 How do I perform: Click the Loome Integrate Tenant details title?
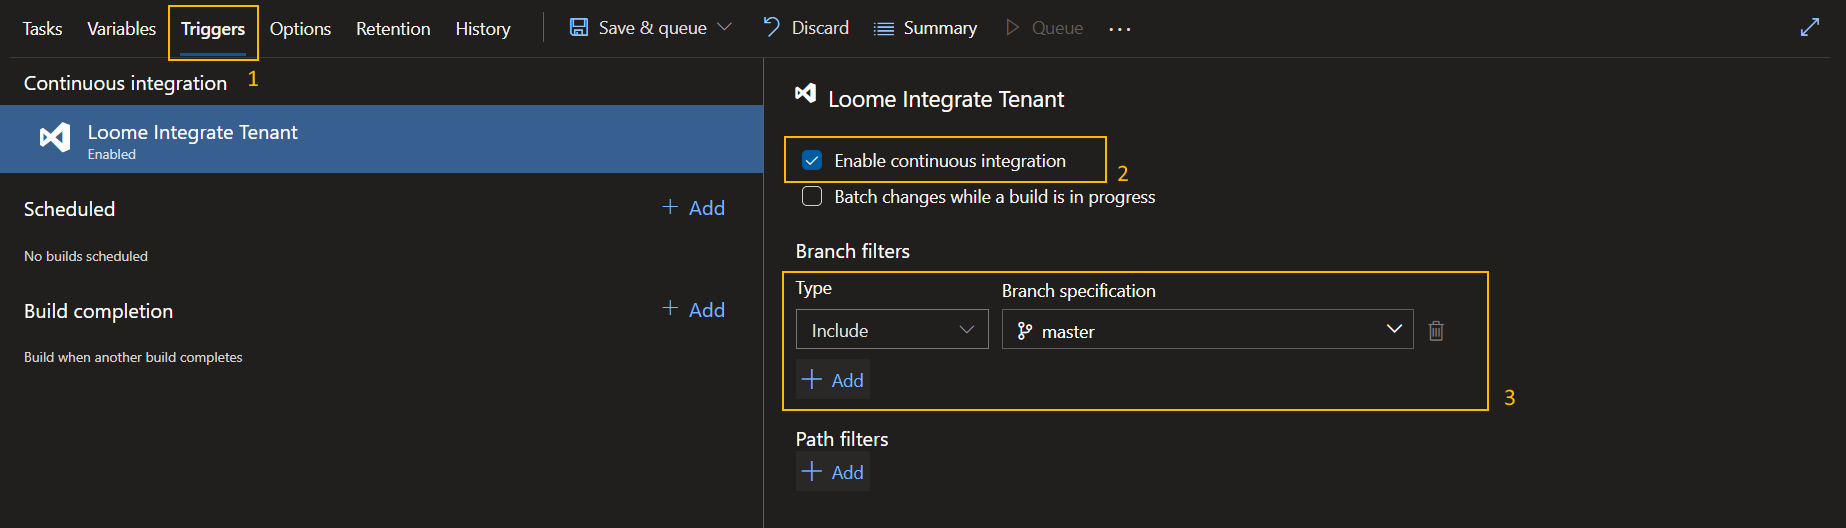(946, 99)
